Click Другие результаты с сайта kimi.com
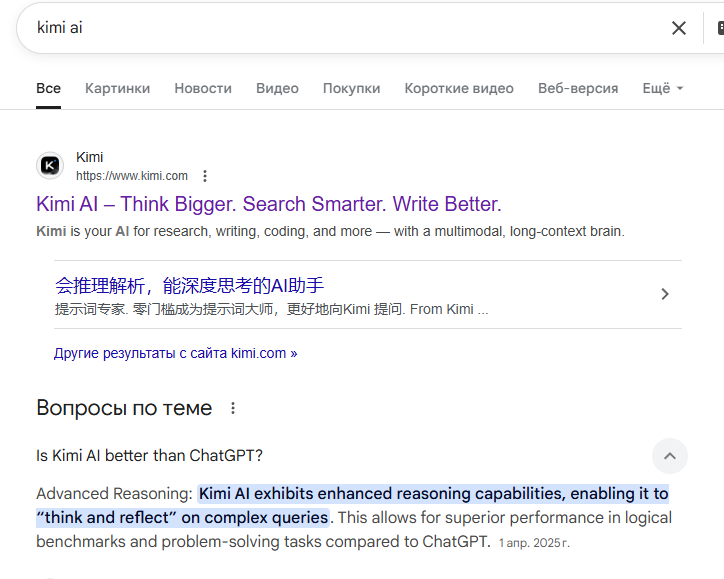This screenshot has width=724, height=579. point(175,353)
